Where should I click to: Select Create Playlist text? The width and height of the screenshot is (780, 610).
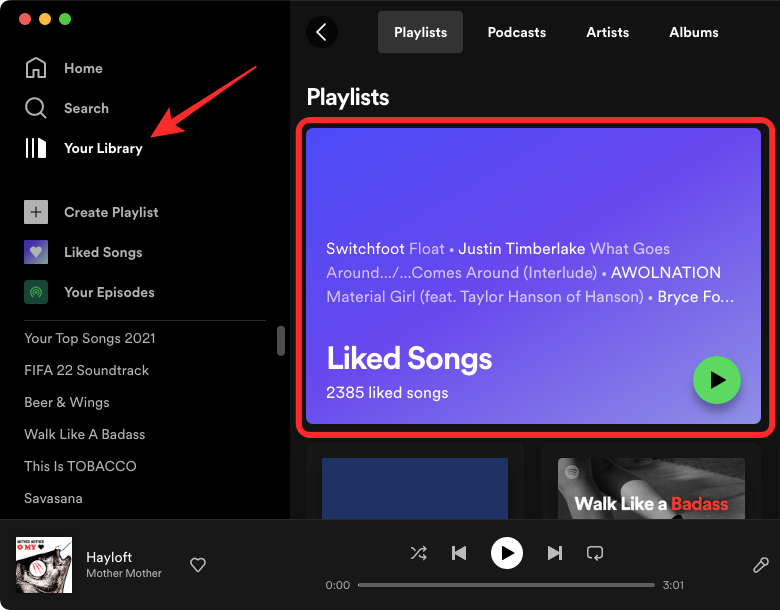click(x=111, y=212)
